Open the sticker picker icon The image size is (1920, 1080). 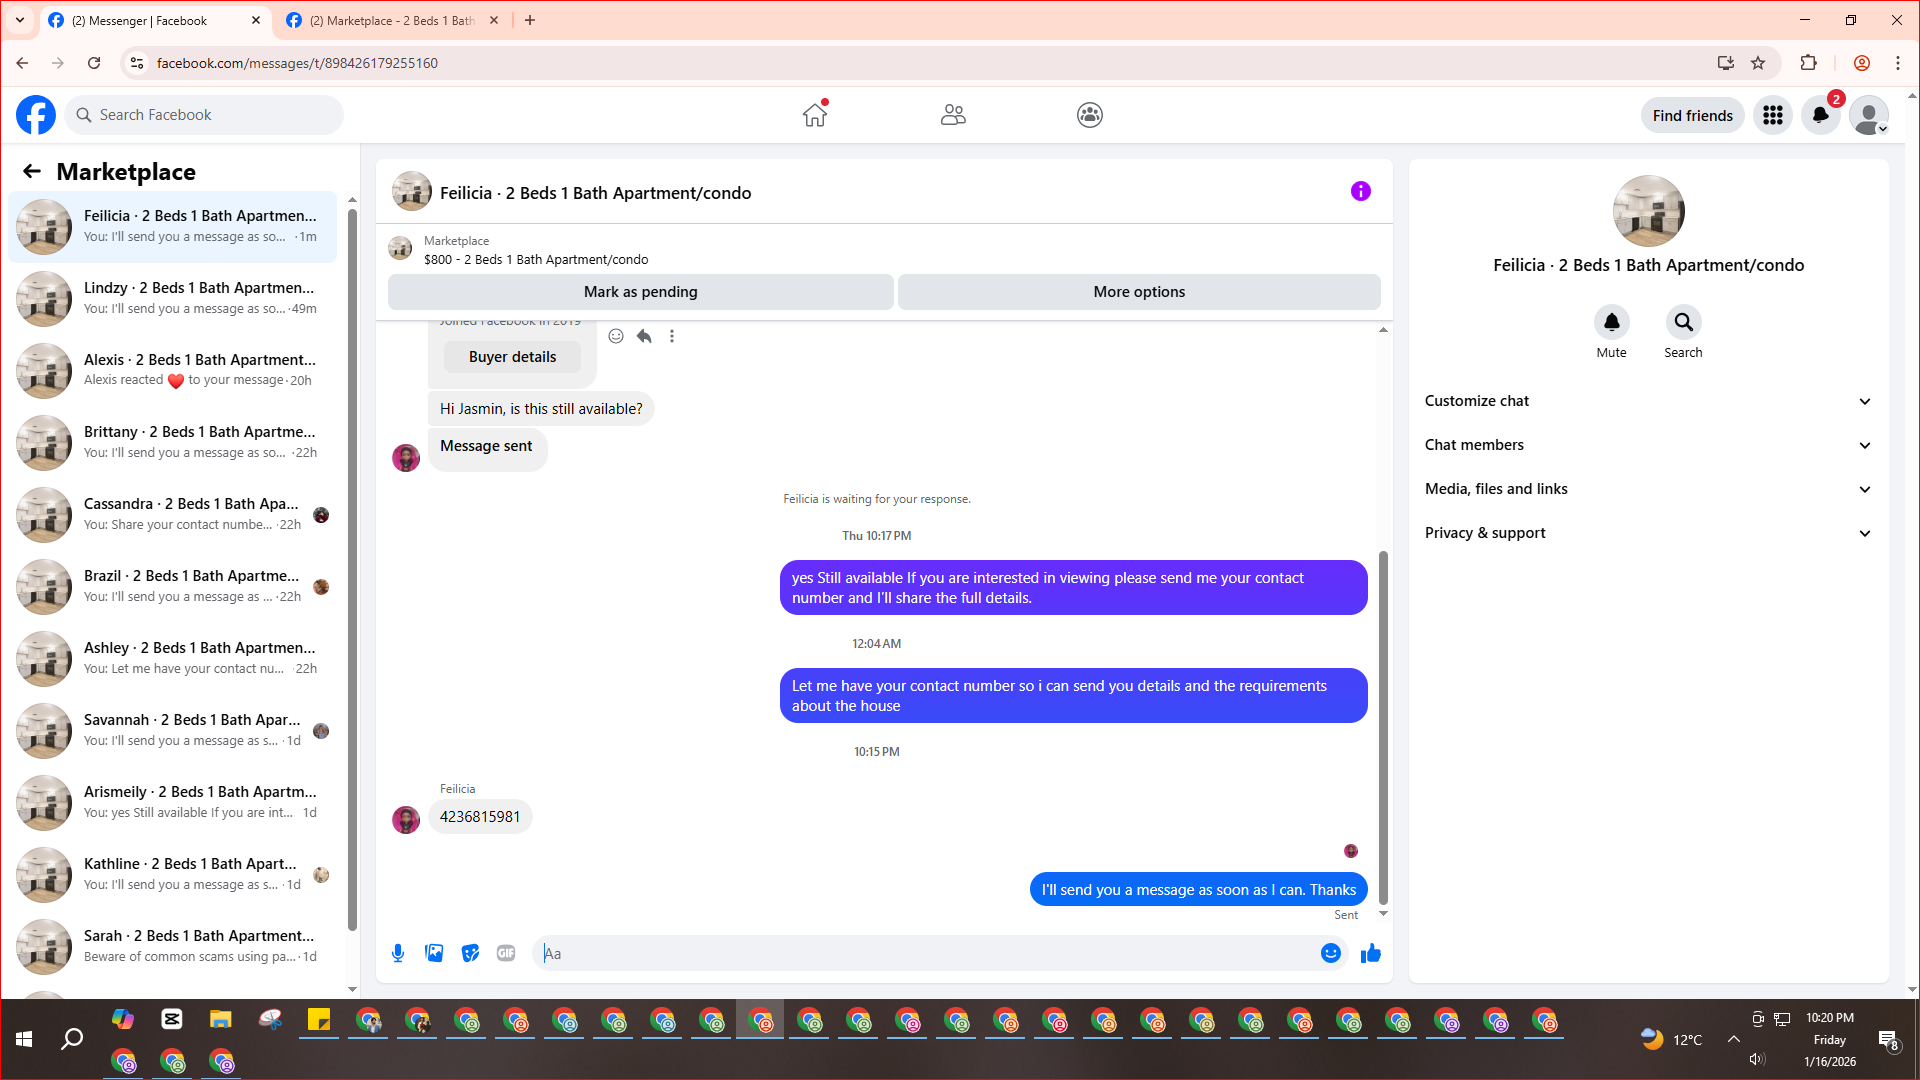470,953
